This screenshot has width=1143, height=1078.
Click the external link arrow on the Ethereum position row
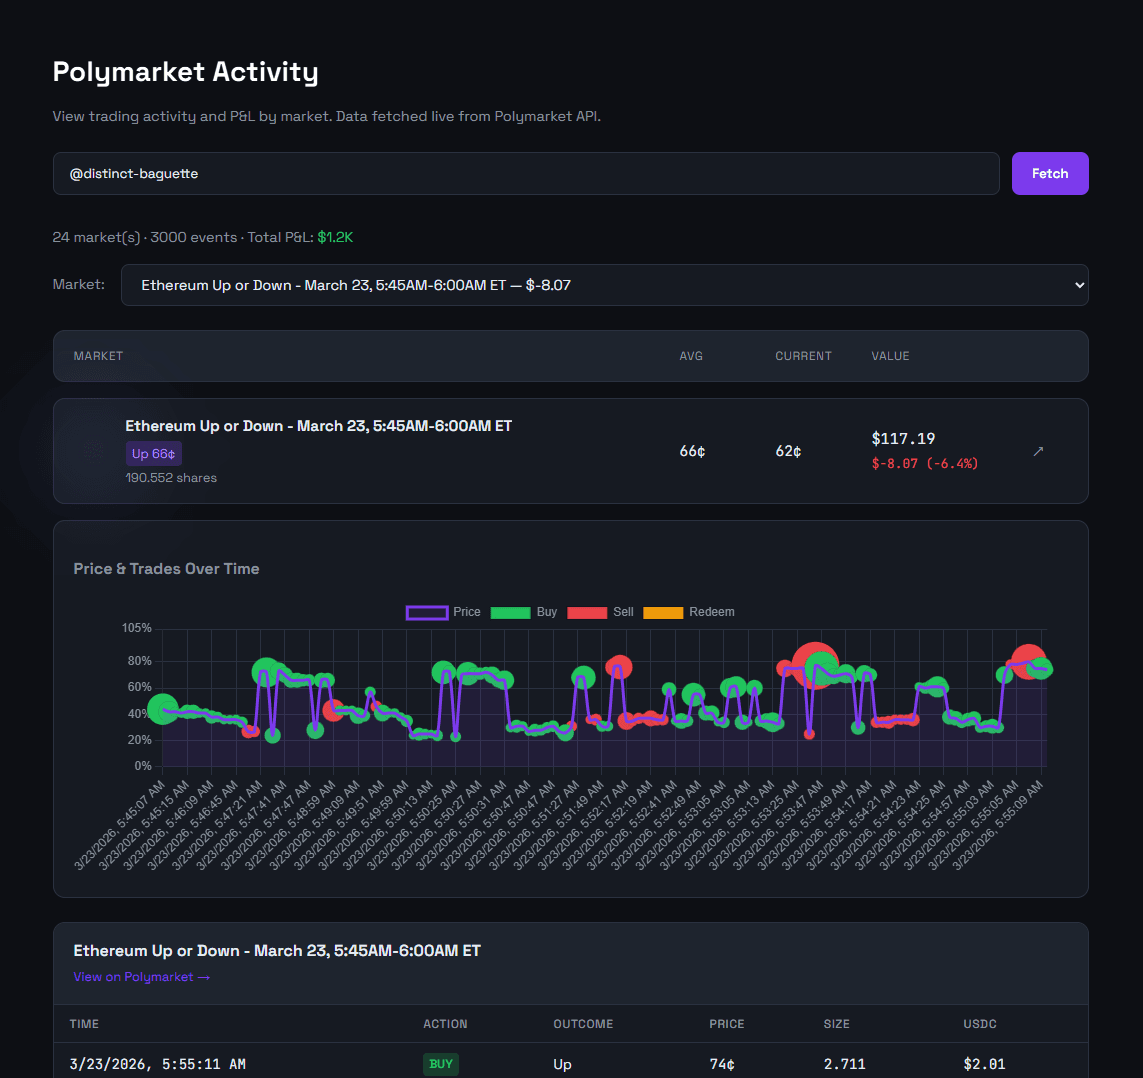coord(1038,451)
